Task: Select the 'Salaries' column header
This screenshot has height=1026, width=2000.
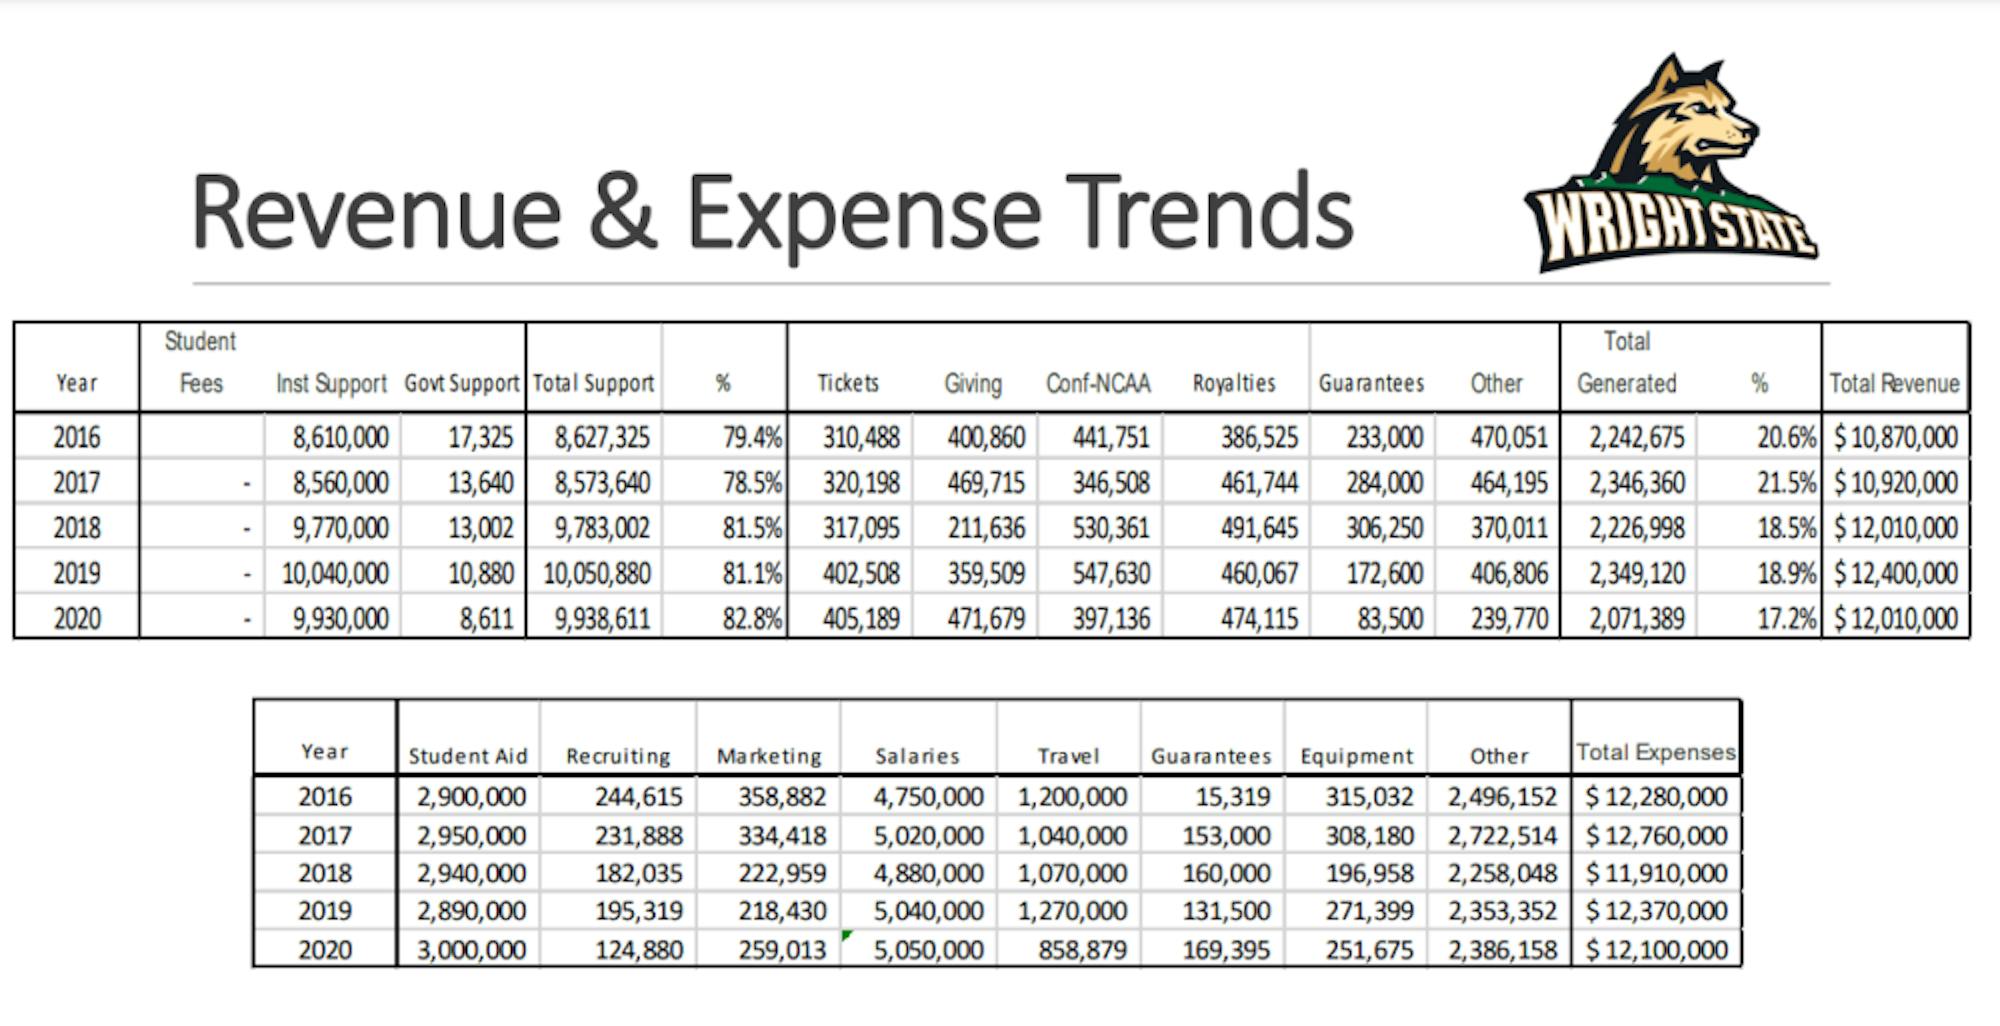Action: [x=917, y=757]
